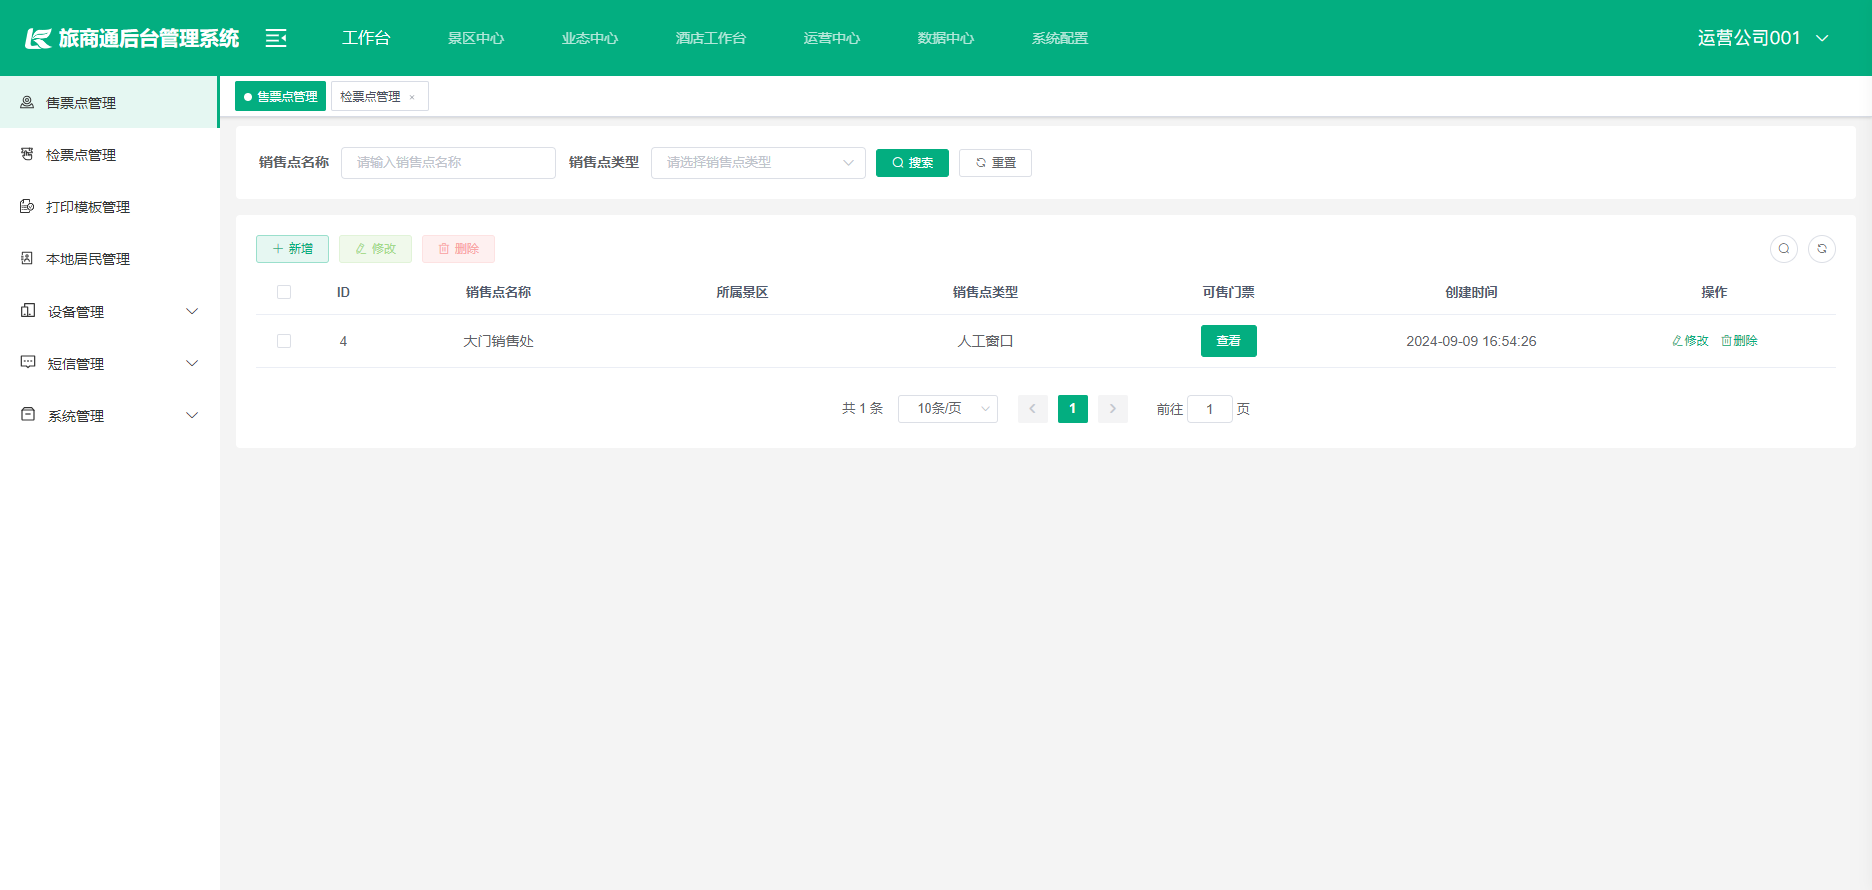Focus the 销售点名称 input field
Image resolution: width=1872 pixels, height=890 pixels.
[448, 163]
